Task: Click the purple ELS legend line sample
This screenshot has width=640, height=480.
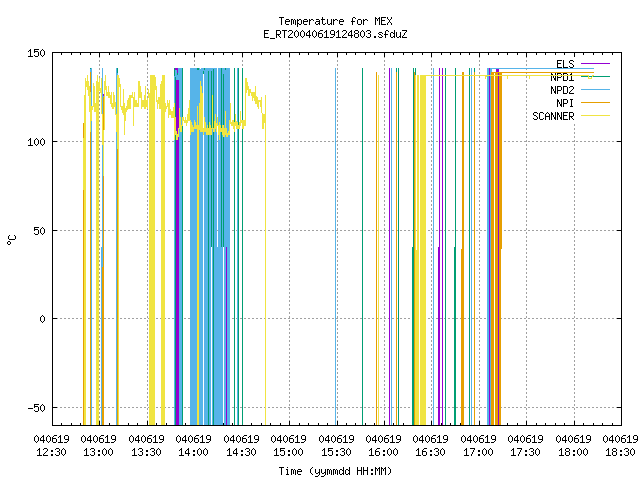Action: point(595,64)
